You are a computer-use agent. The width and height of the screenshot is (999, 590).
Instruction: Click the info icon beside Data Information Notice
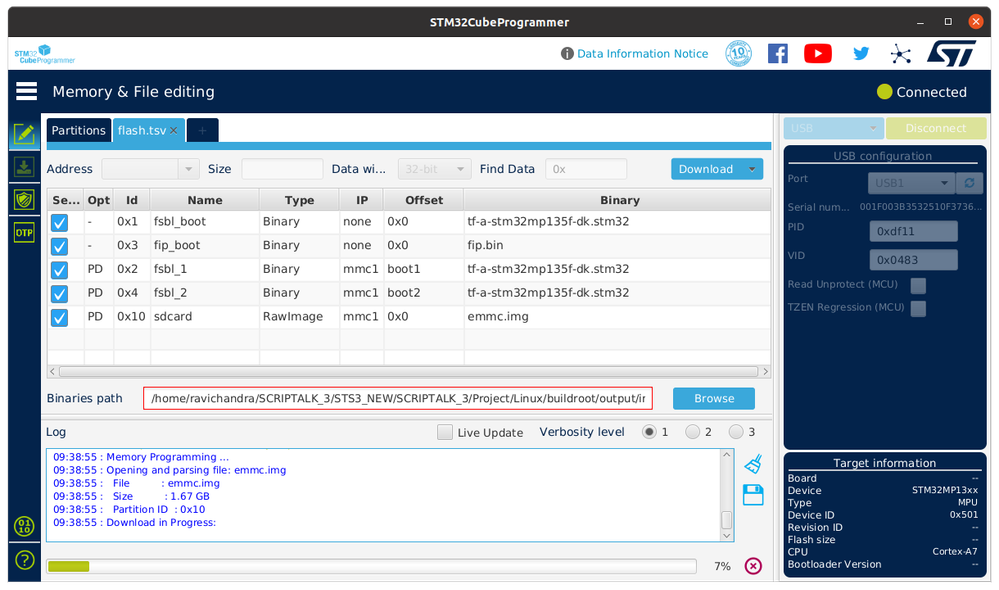(x=566, y=54)
